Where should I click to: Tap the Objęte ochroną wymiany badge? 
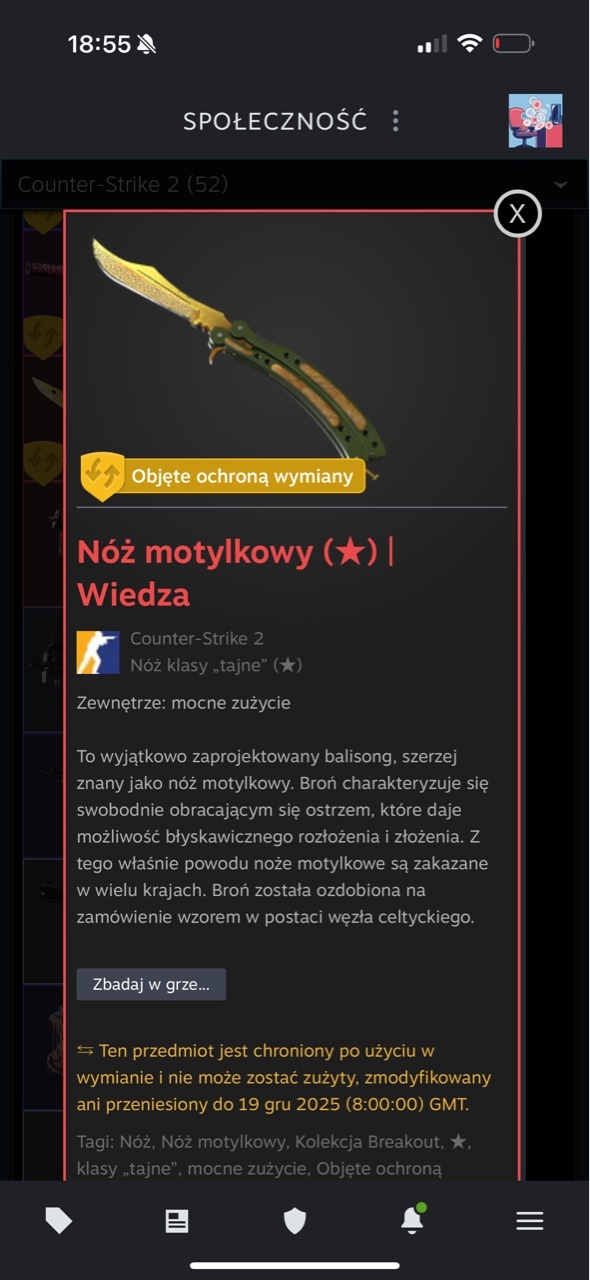coord(223,476)
